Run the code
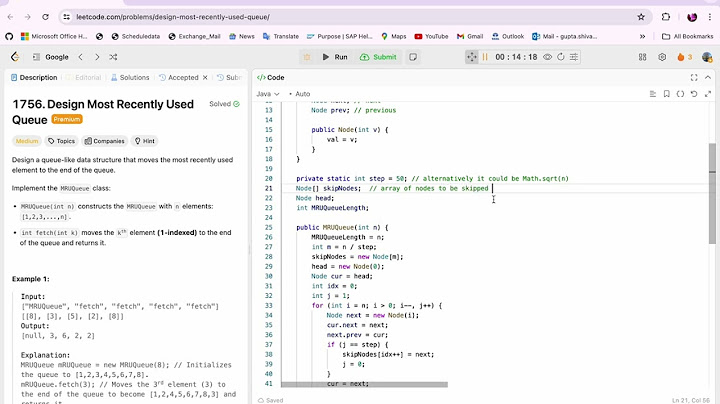 [x=335, y=57]
